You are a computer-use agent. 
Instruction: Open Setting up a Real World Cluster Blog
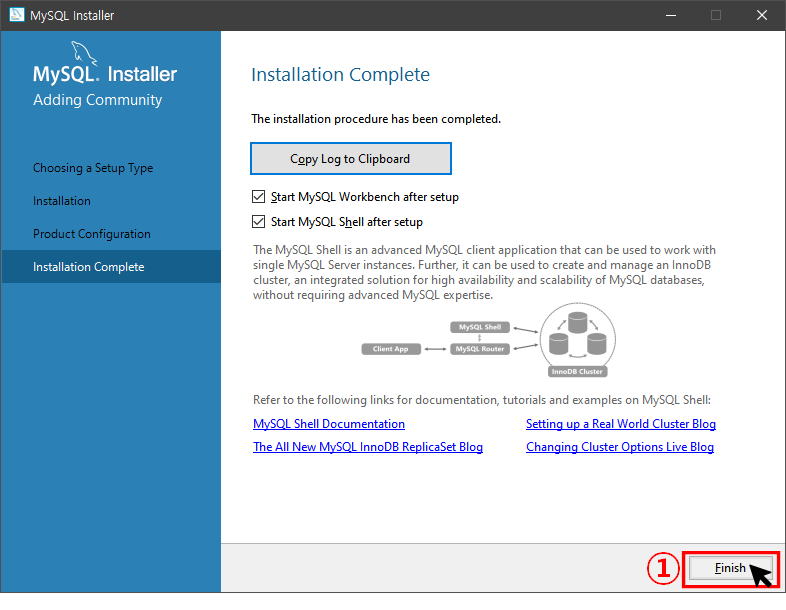(x=621, y=424)
